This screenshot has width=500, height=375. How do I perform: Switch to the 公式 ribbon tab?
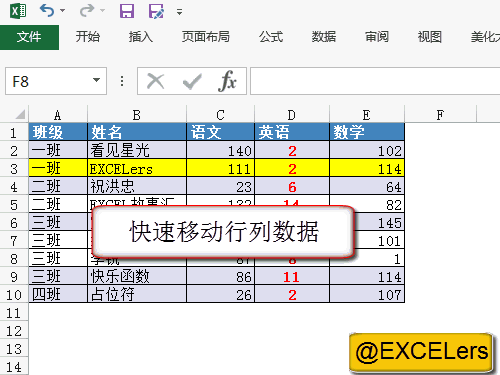coord(271,37)
